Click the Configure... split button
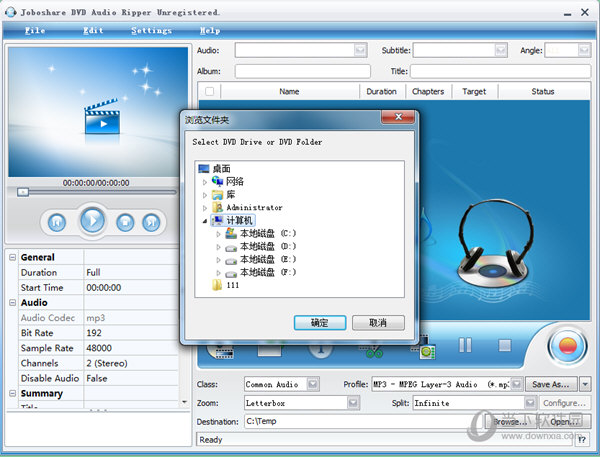 pos(564,403)
